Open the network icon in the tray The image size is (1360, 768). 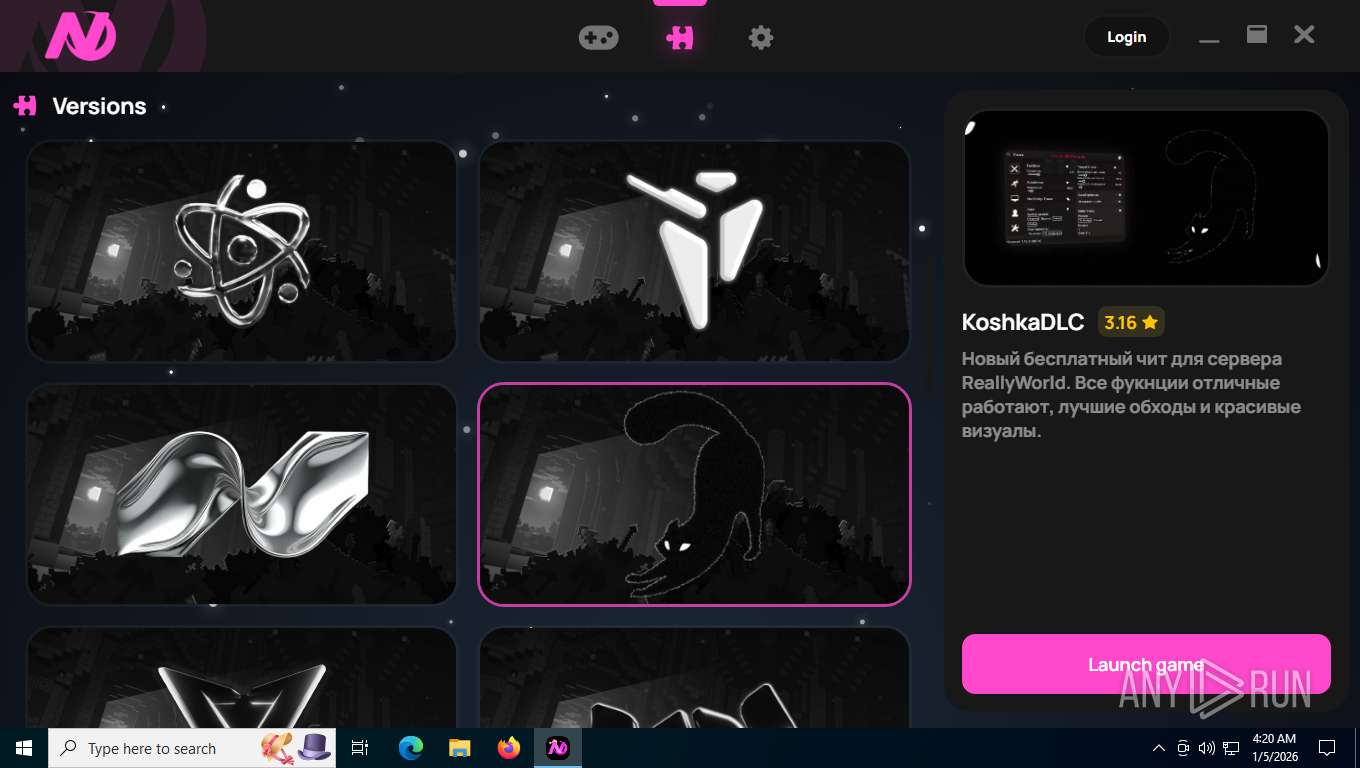(x=1231, y=748)
